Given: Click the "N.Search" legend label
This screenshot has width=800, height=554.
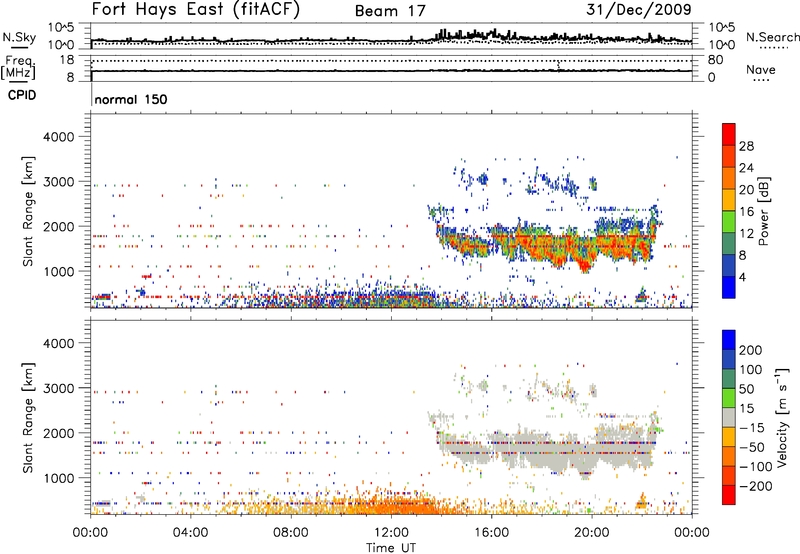Looking at the screenshot, I should [772, 37].
